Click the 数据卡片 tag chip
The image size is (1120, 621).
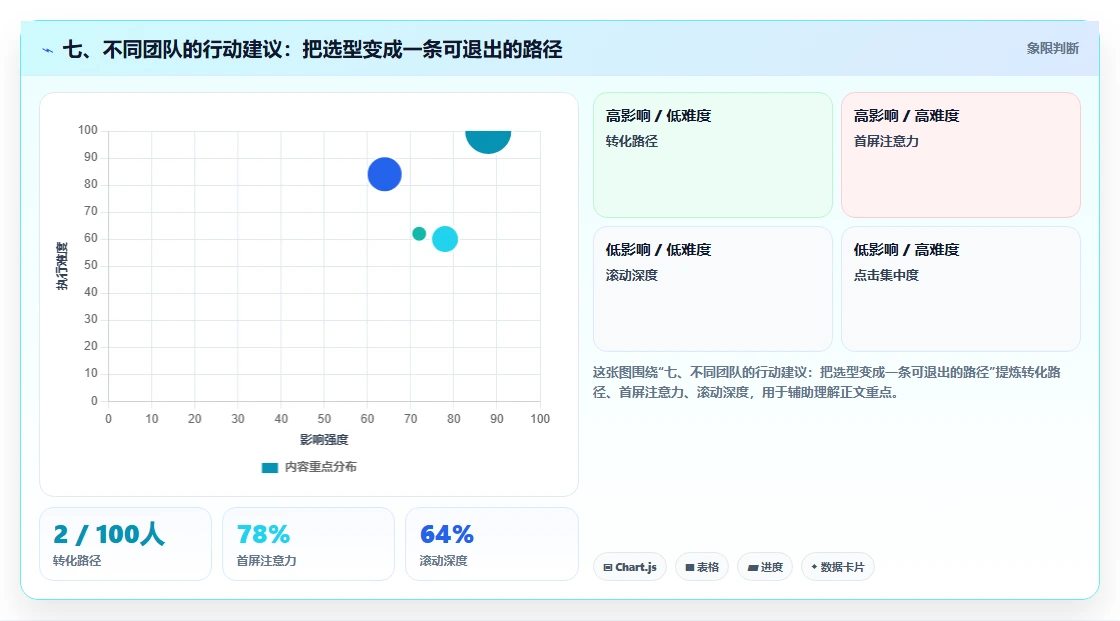838,567
